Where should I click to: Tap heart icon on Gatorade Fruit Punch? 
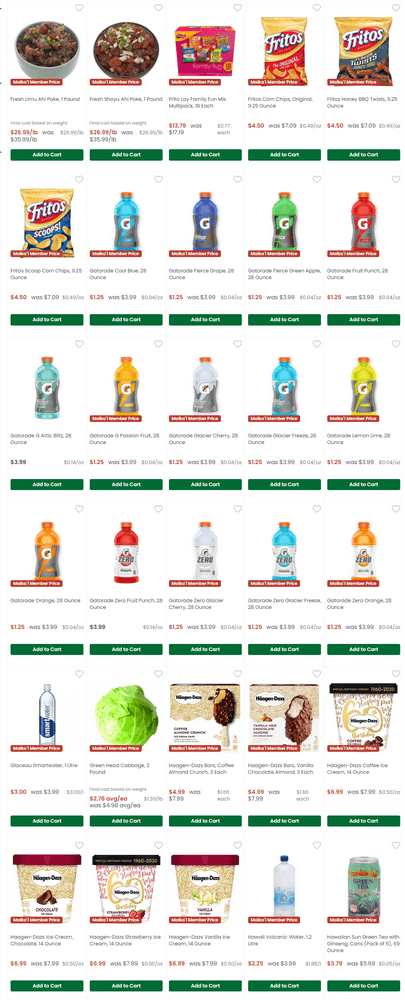(395, 180)
